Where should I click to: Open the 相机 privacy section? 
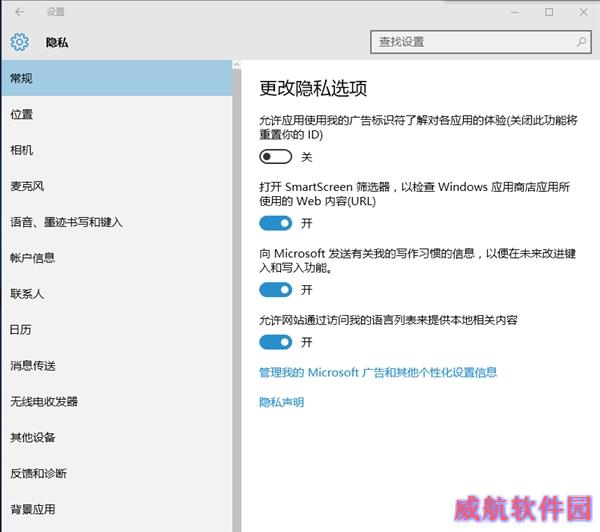coord(117,150)
